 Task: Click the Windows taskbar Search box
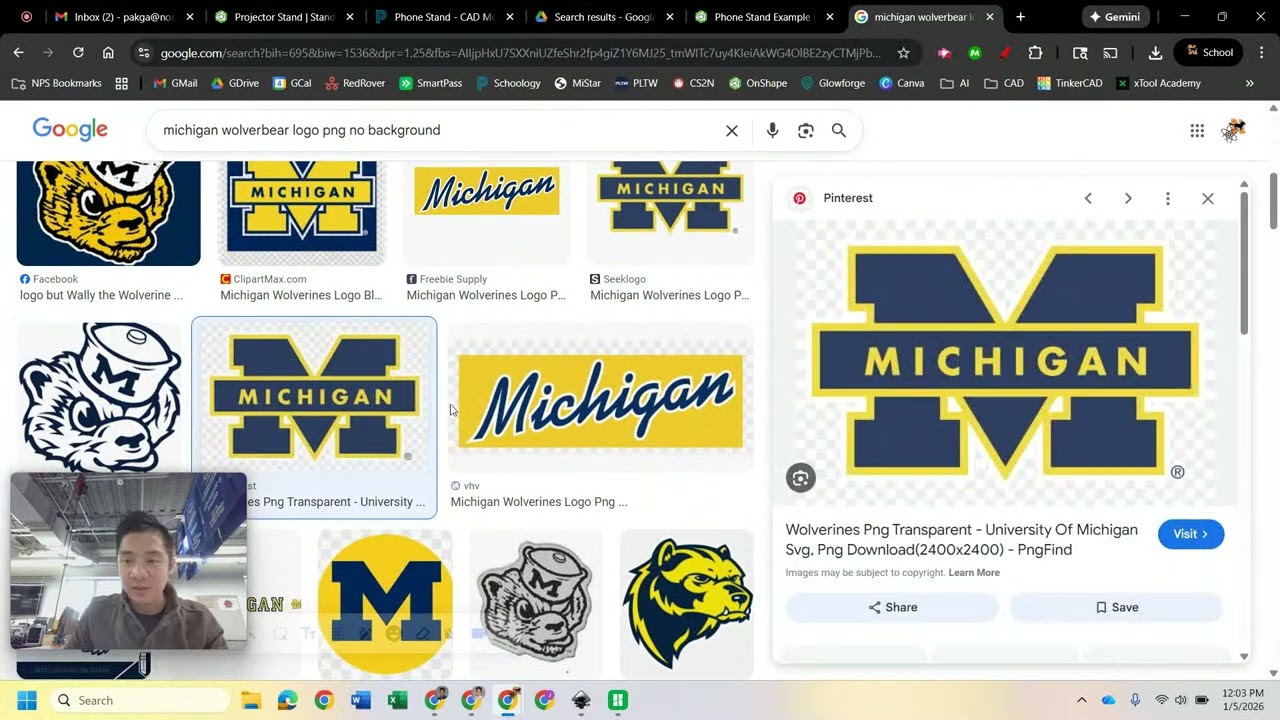click(x=139, y=700)
